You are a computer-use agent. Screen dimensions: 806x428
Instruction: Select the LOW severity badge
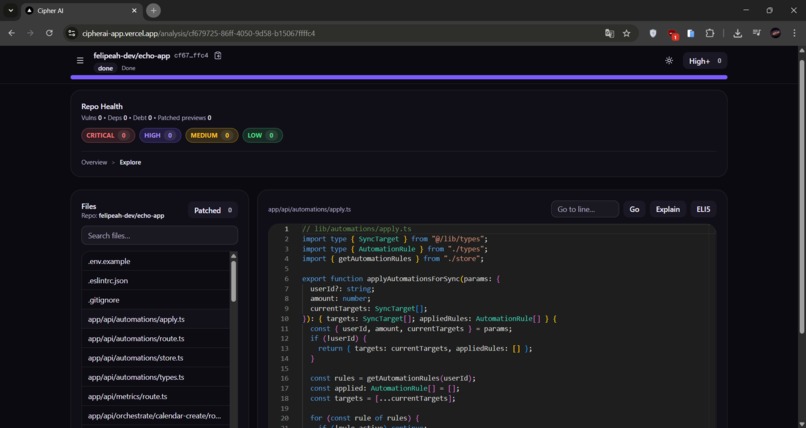[262, 135]
